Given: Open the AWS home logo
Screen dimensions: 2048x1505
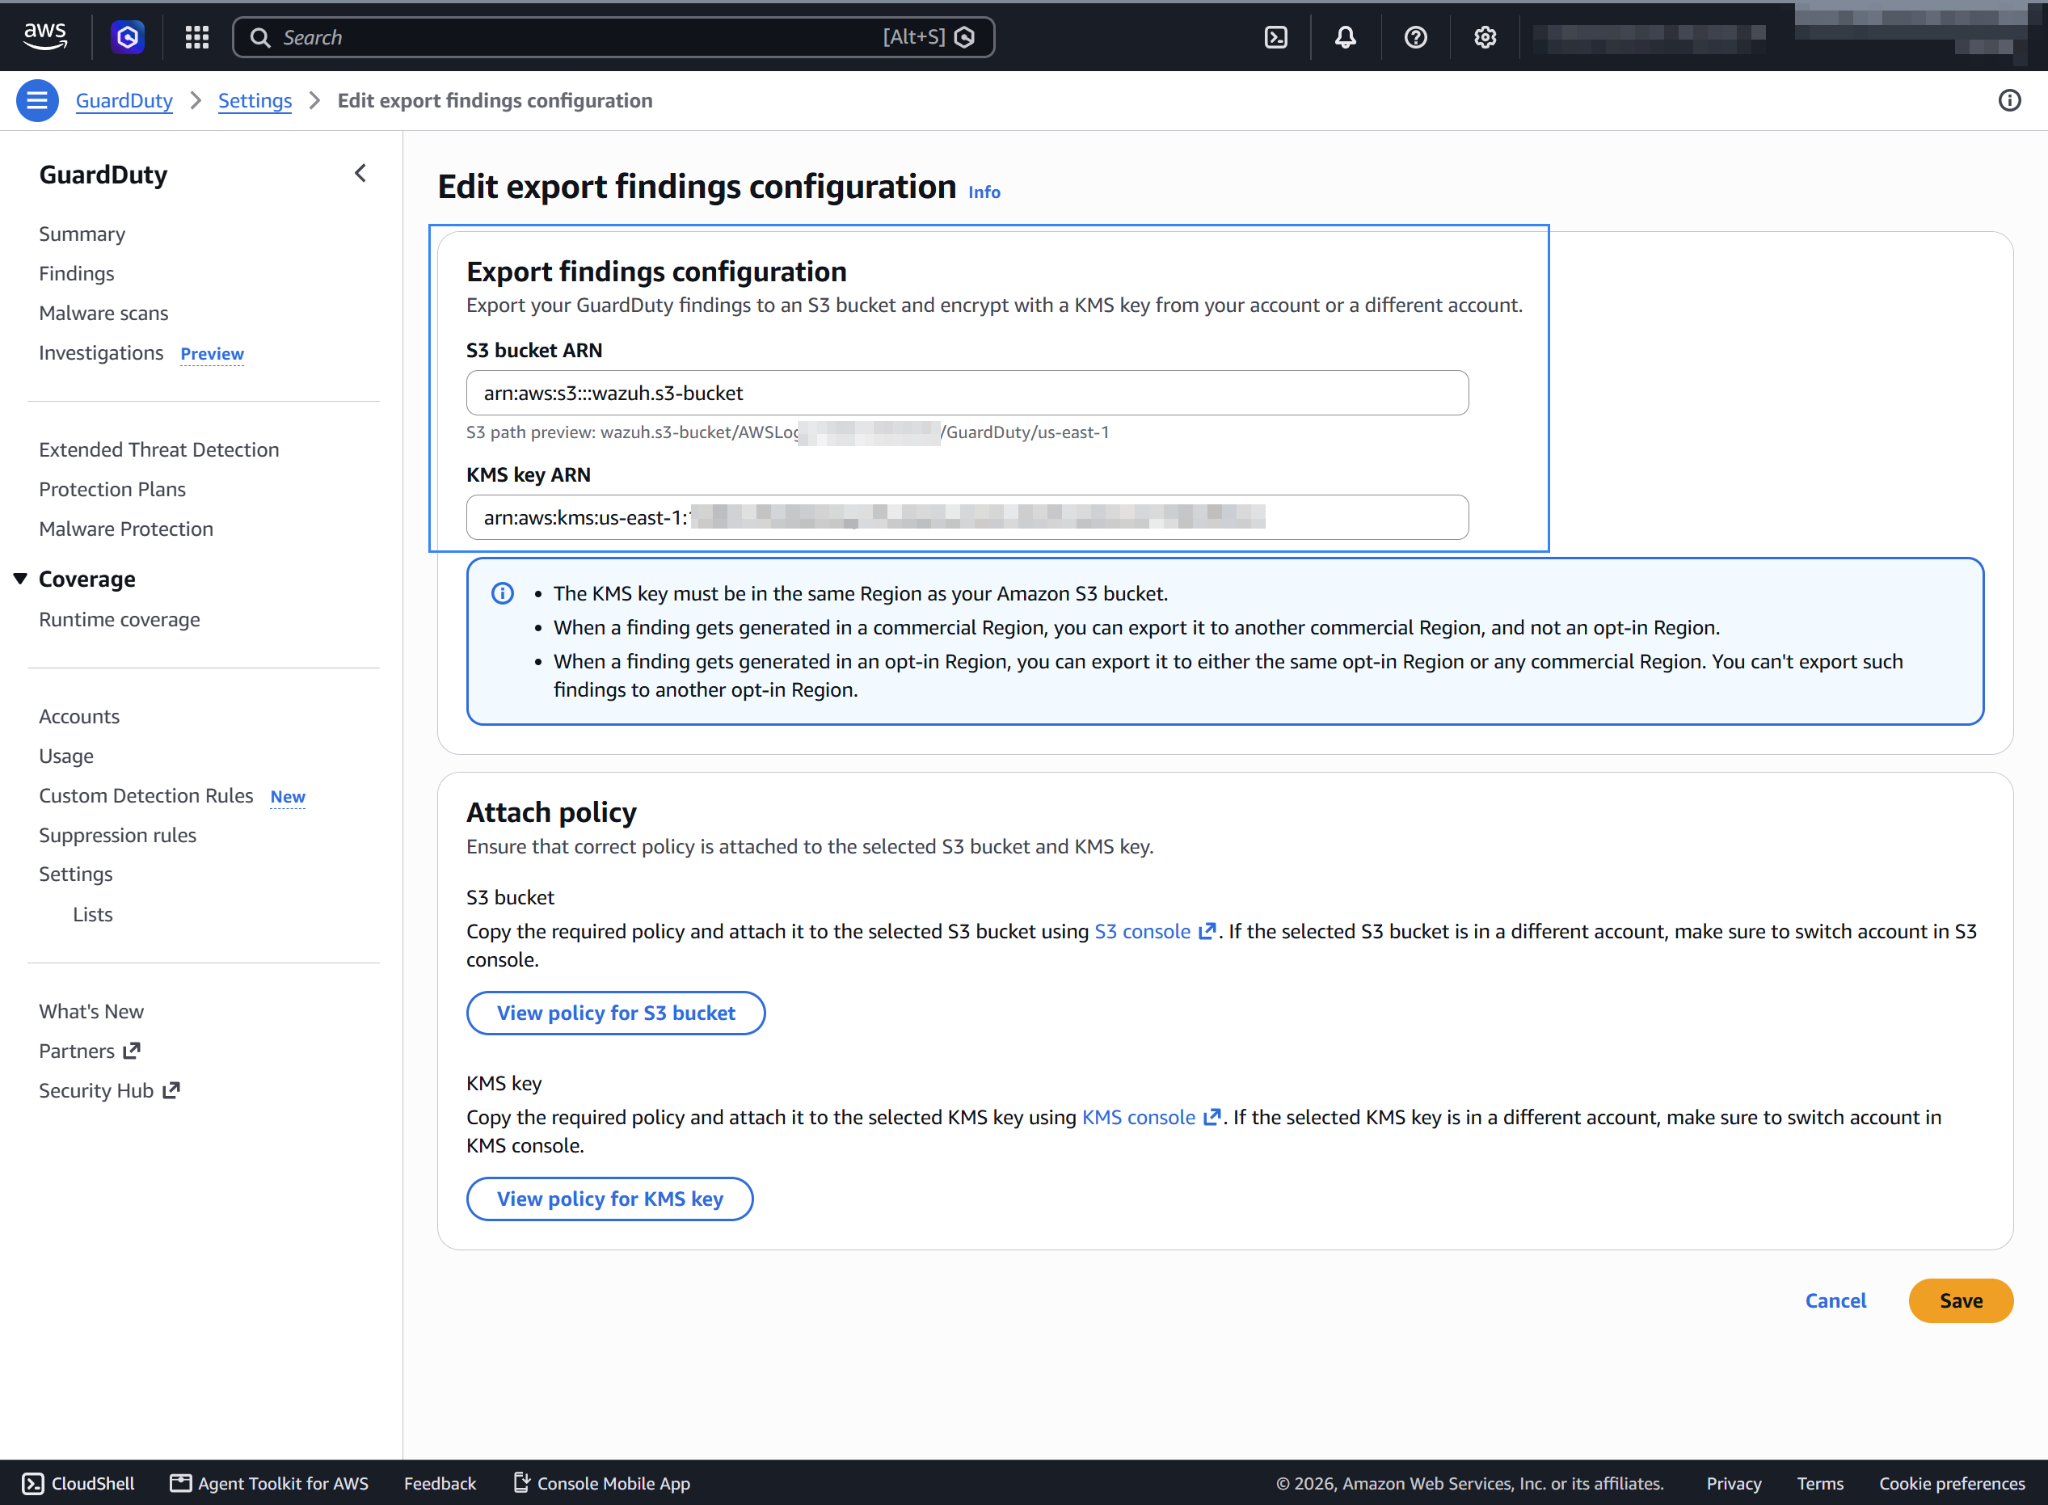Looking at the screenshot, I should 45,37.
